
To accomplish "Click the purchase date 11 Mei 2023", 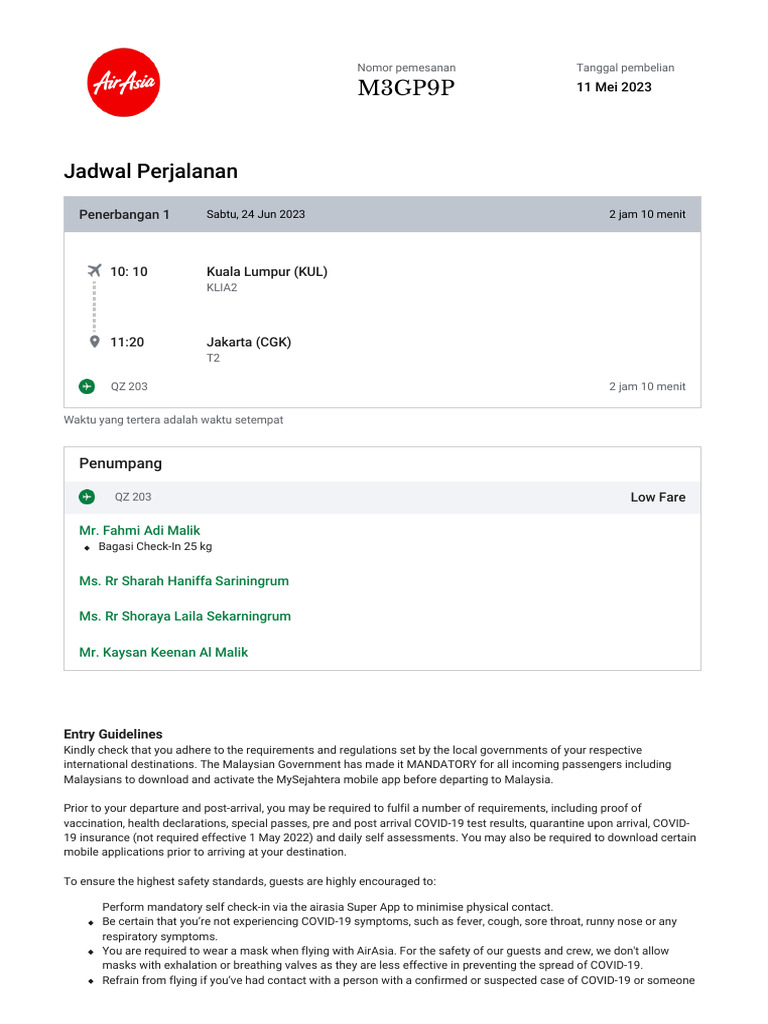I will [613, 87].
